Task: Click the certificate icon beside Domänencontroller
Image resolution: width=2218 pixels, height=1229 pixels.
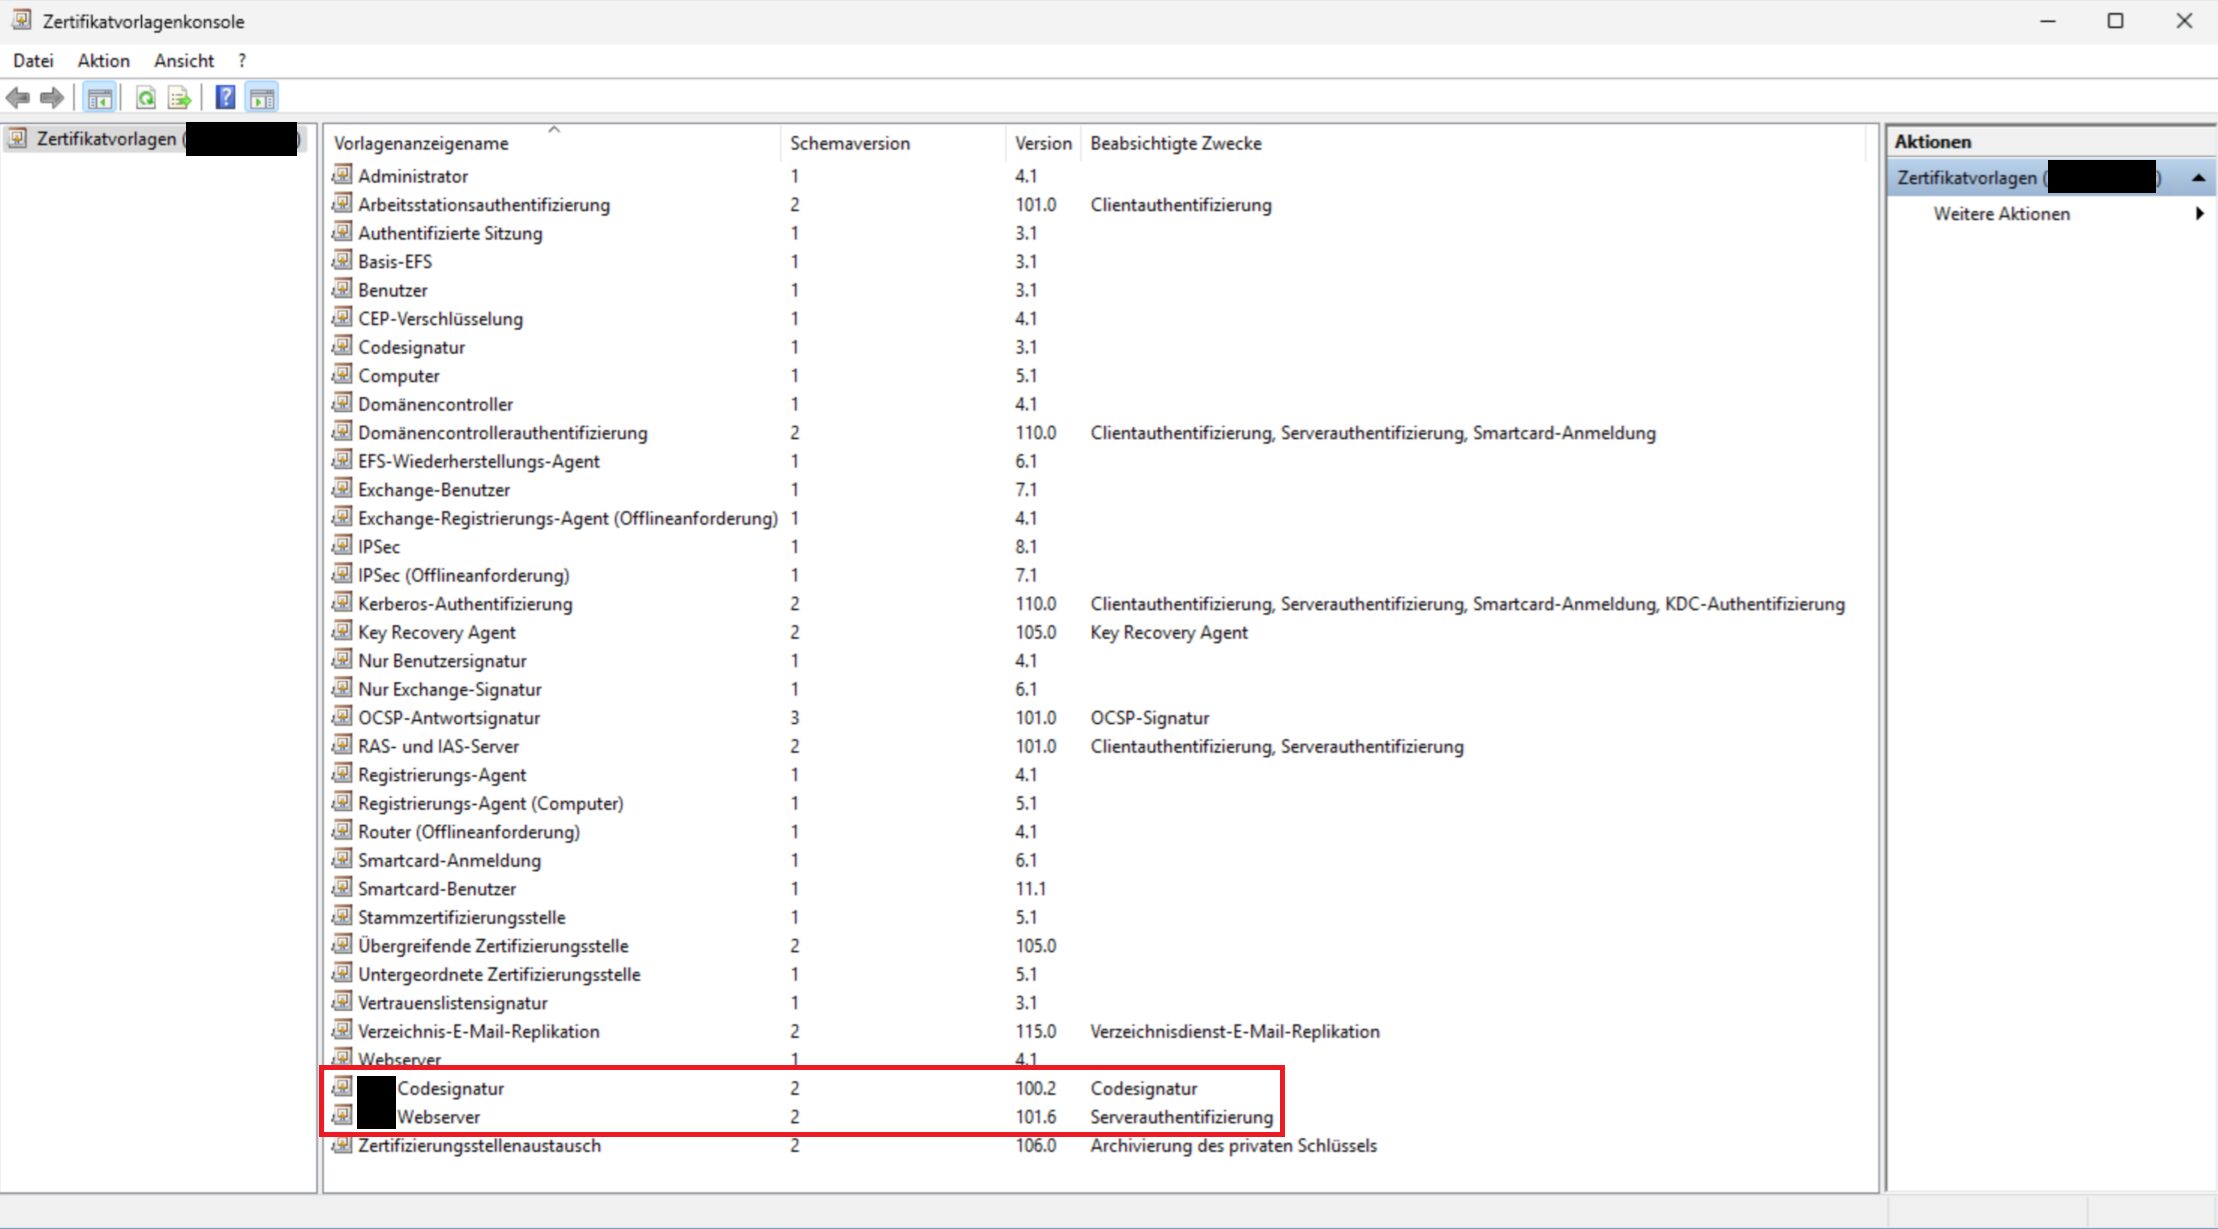Action: tap(342, 403)
